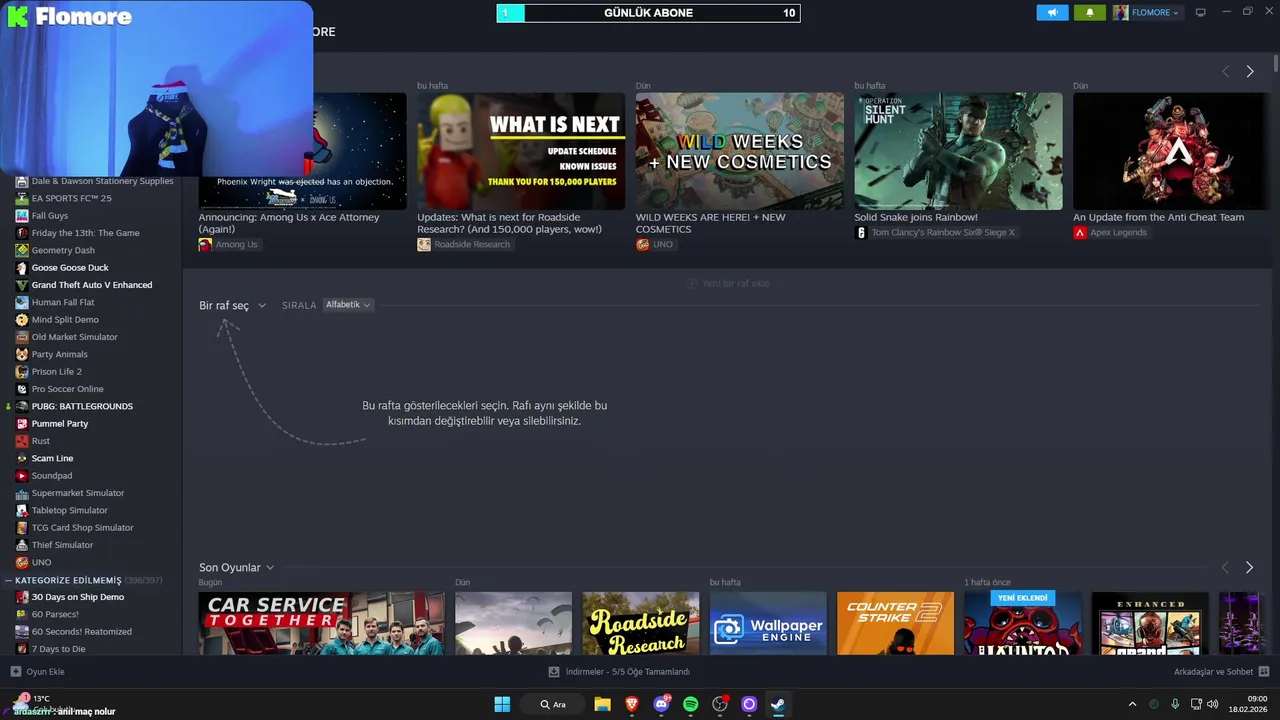Open Spotify from the Windows taskbar

690,704
